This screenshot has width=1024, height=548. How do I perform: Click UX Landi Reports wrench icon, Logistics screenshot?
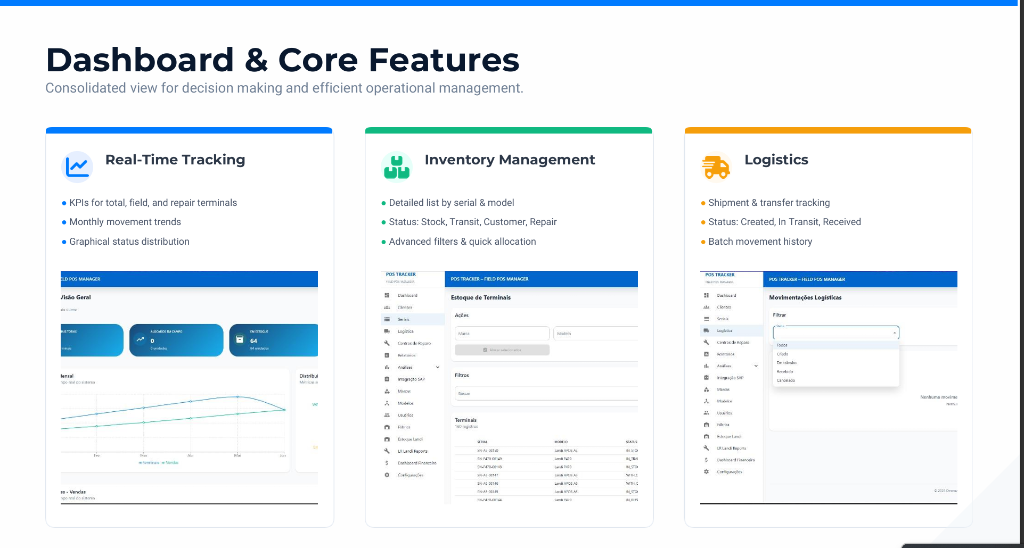(706, 448)
